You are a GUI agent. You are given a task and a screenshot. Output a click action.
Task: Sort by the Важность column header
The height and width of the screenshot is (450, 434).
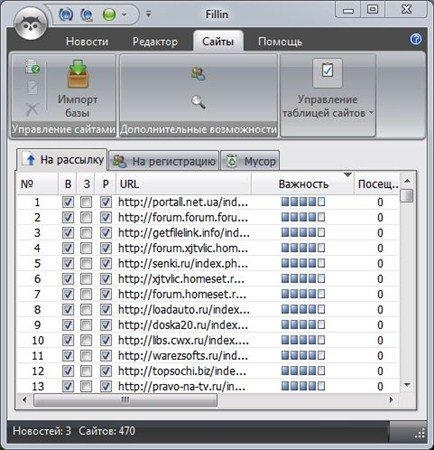click(x=303, y=184)
